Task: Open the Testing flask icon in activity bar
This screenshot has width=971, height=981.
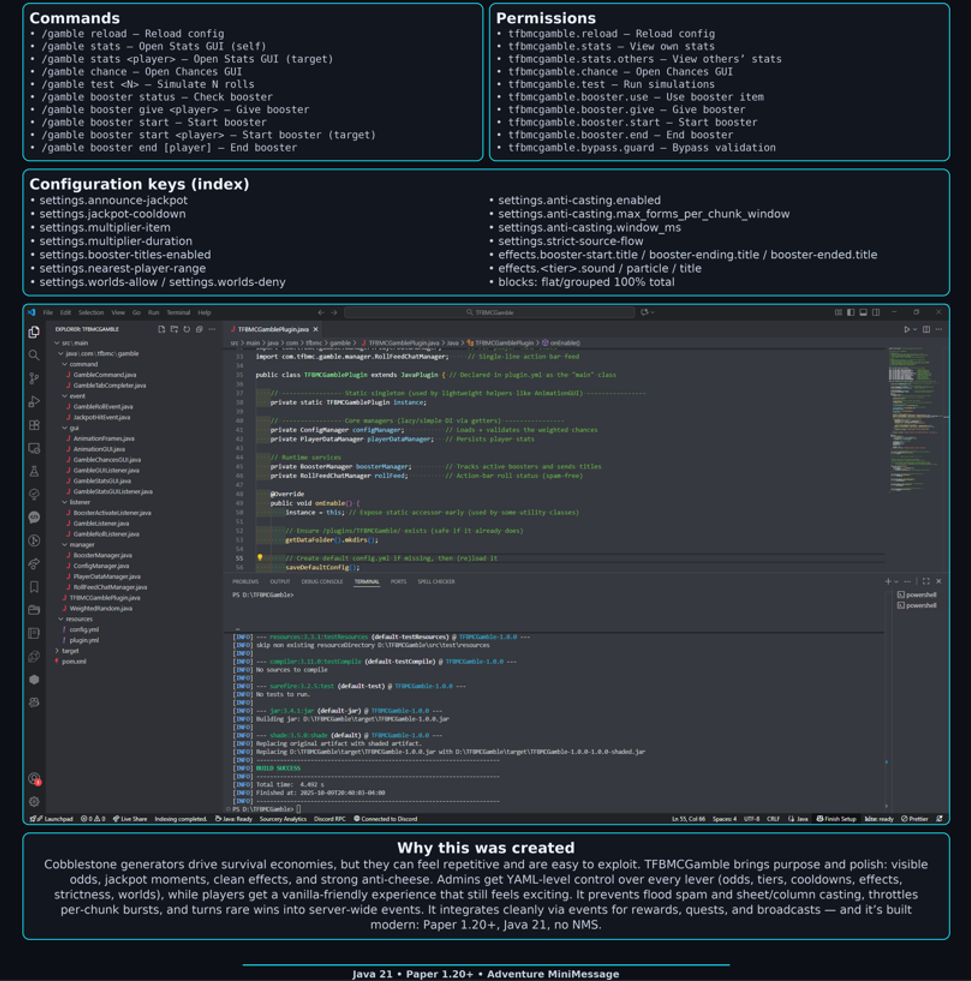Action: (x=34, y=471)
